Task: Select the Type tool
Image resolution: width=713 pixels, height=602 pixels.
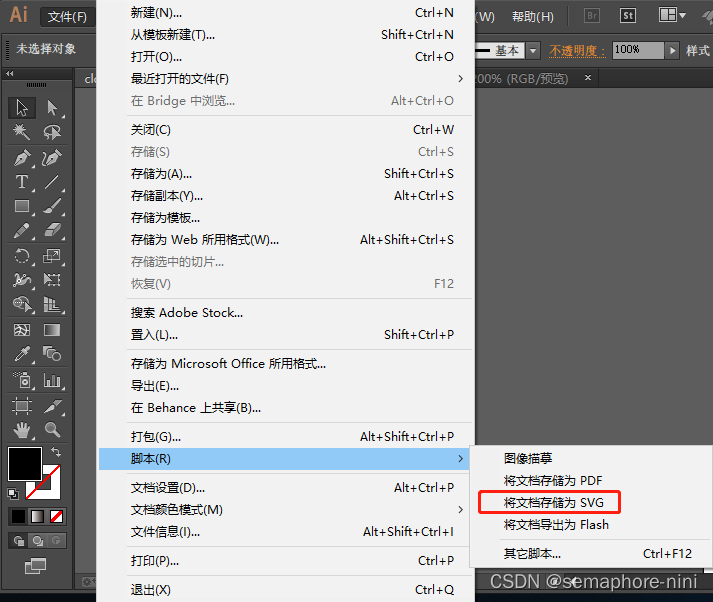Action: coord(22,182)
